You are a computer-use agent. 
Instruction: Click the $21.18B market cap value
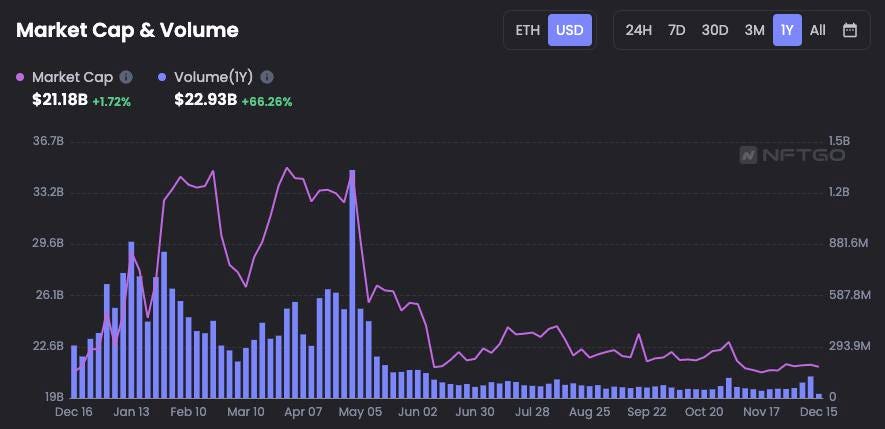tap(60, 100)
